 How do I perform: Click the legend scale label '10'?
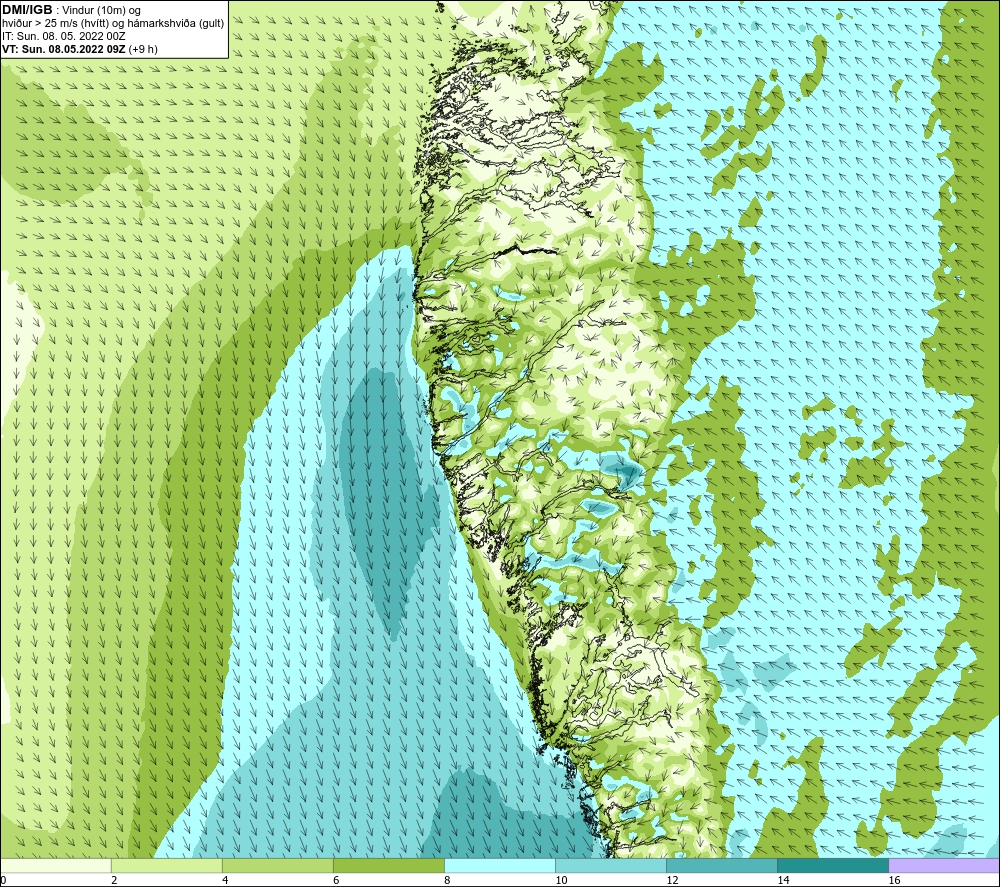[561, 880]
